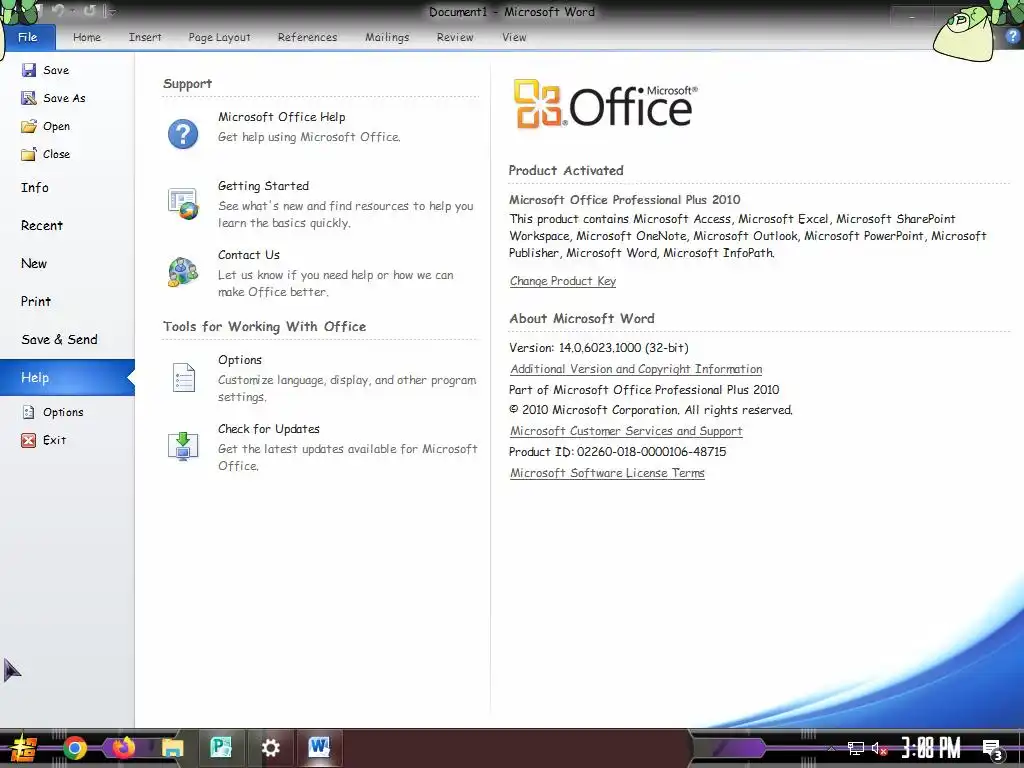The image size is (1024, 768).
Task: Click the Contact Us title
Action: point(249,255)
